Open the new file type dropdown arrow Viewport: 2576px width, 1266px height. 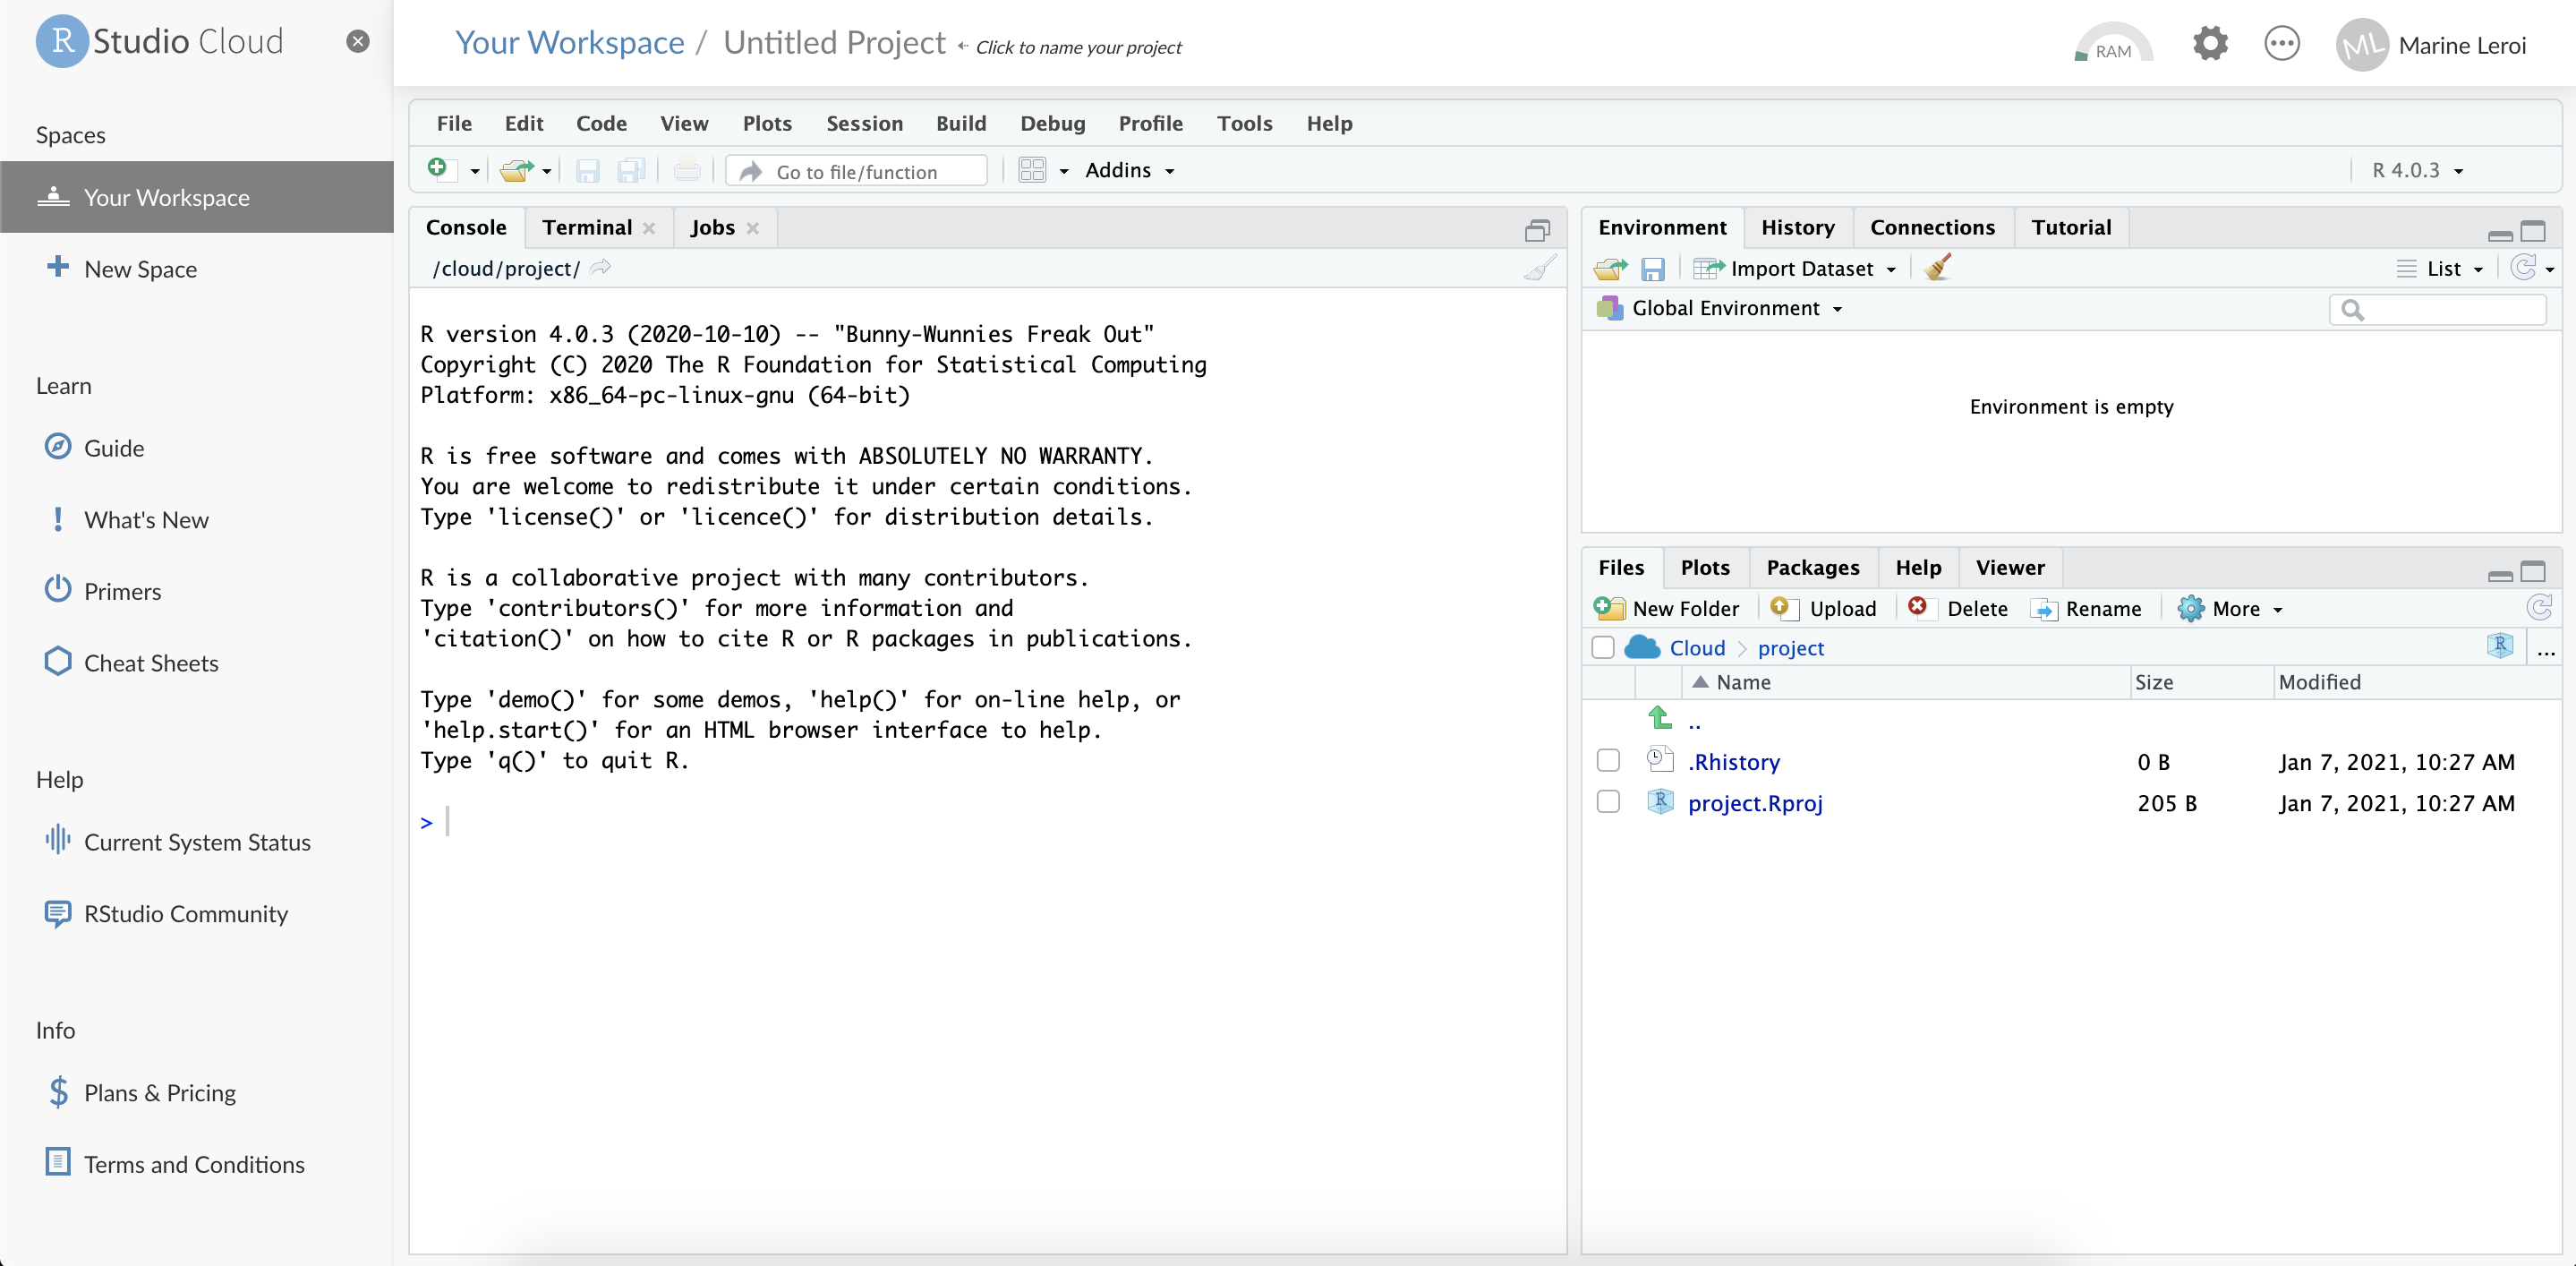[475, 171]
